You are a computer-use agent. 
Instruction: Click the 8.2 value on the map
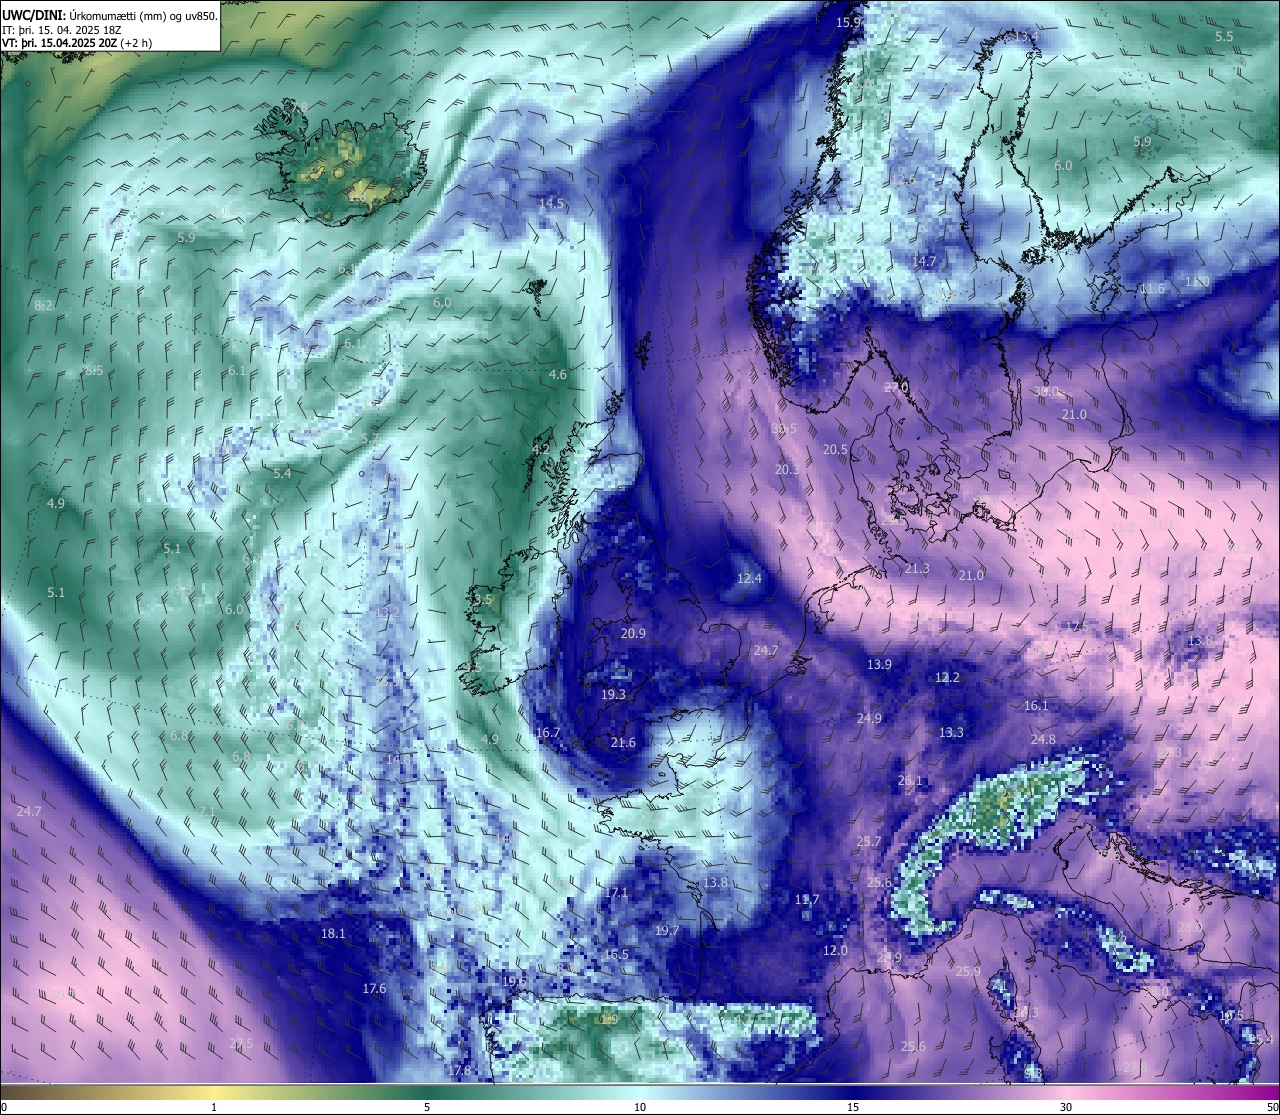coord(43,305)
